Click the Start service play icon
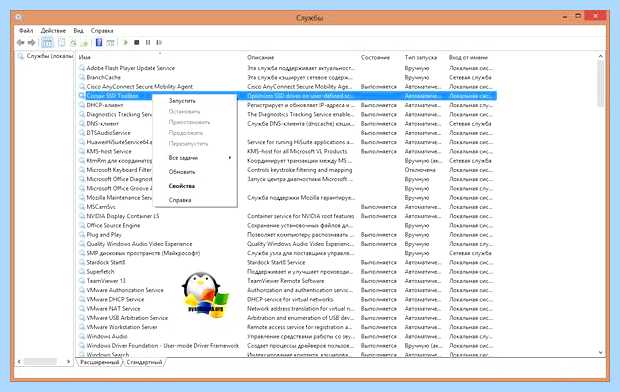 tap(125, 42)
